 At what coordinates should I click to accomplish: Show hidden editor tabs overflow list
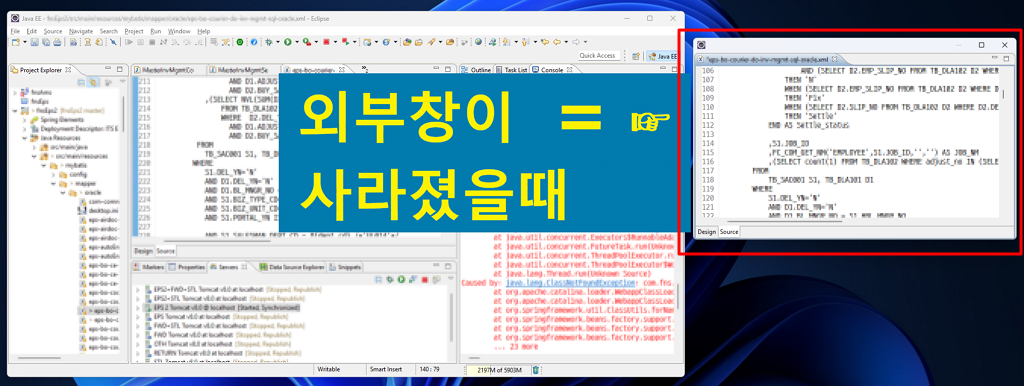coord(364,69)
